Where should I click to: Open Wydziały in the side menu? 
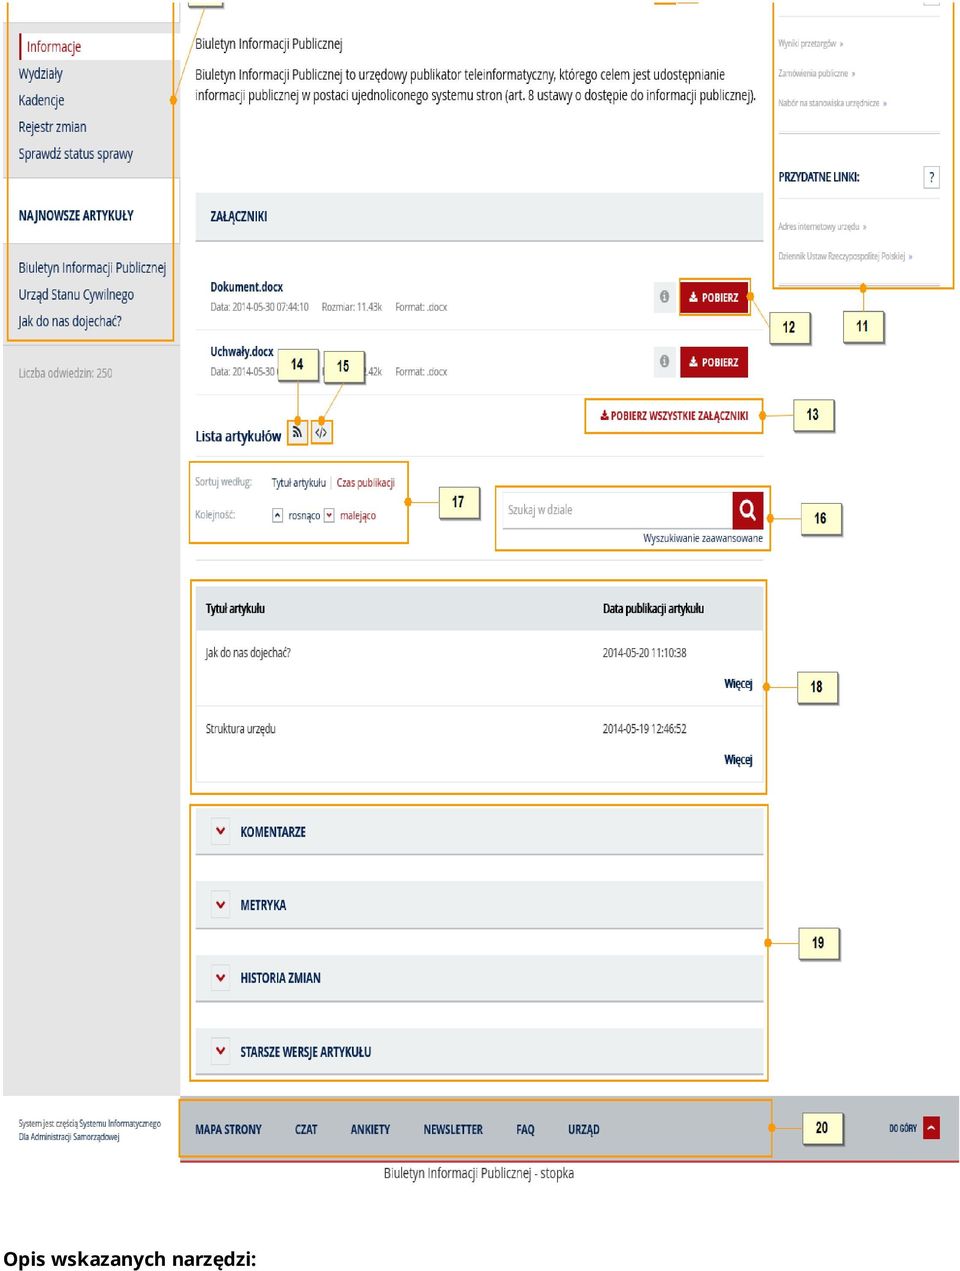pyautogui.click(x=40, y=74)
